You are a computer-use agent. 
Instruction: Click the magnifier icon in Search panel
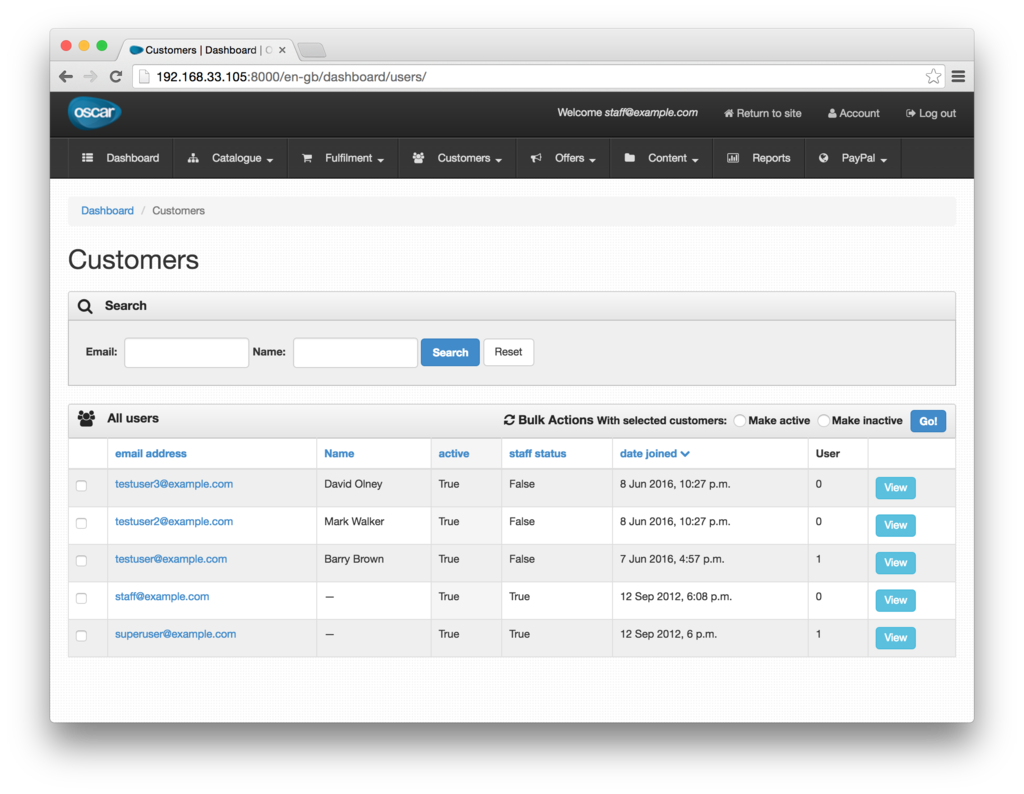(85, 306)
